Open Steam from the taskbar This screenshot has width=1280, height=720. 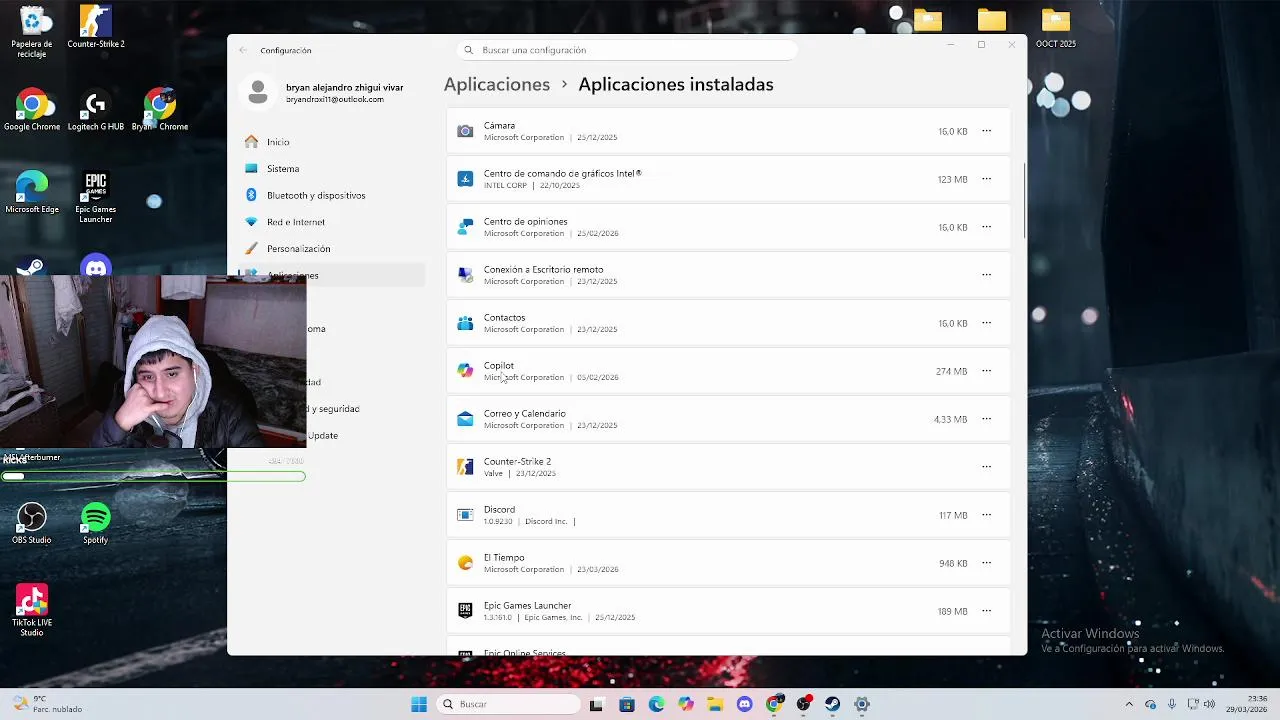(x=832, y=704)
